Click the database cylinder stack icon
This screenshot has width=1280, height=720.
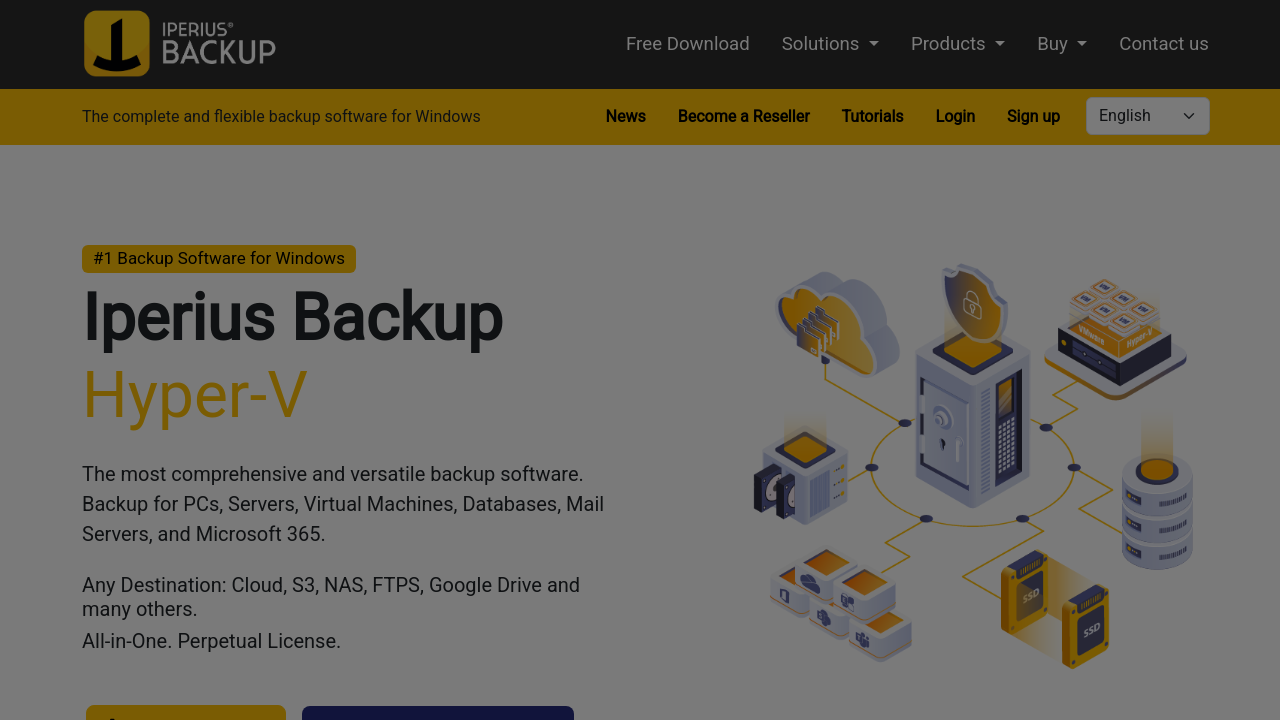pyautogui.click(x=1157, y=512)
